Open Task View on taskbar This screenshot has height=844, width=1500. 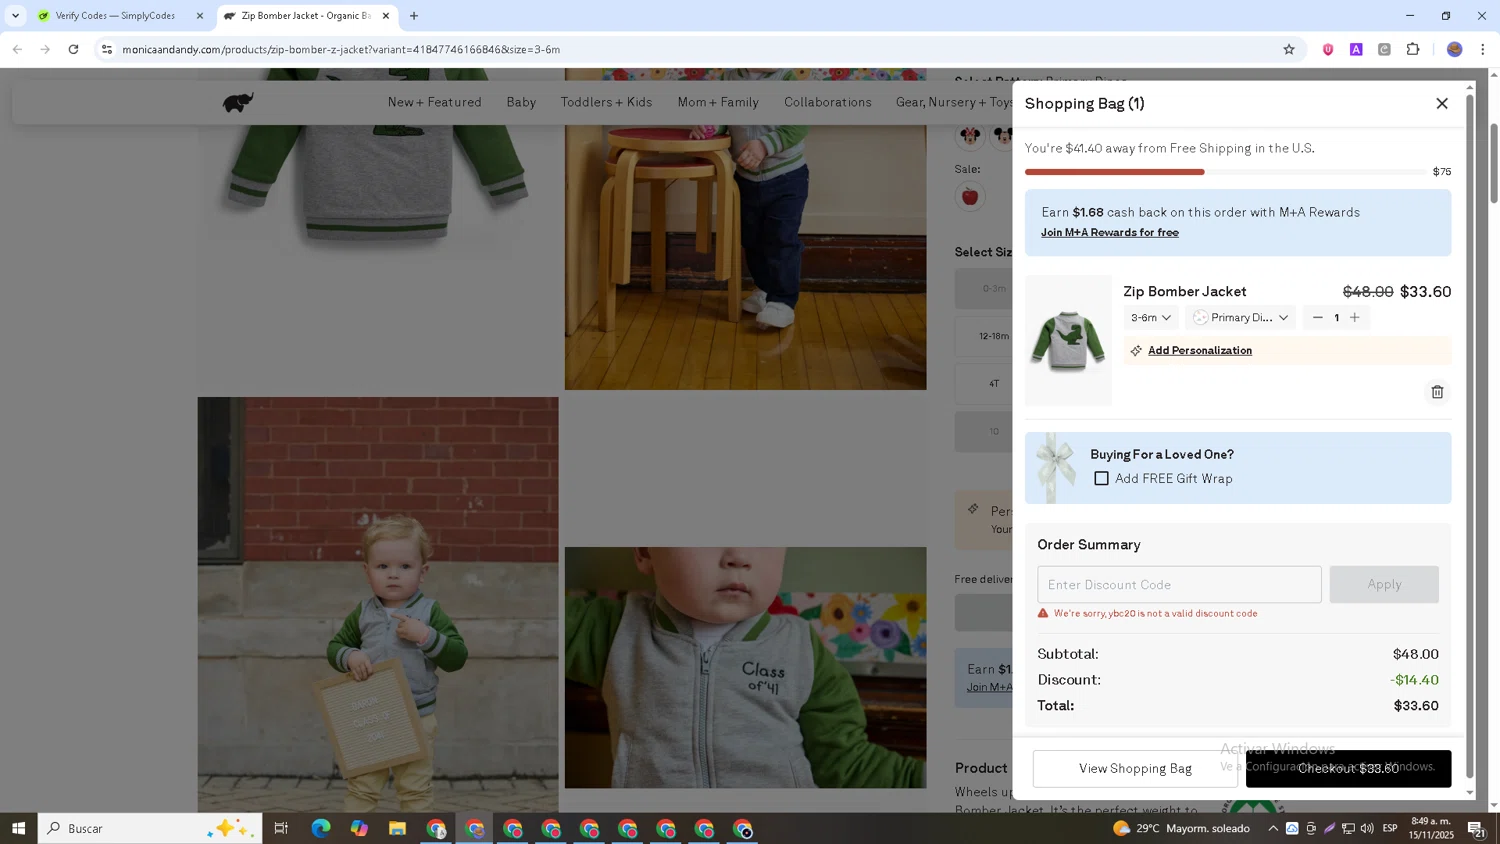pyautogui.click(x=281, y=829)
